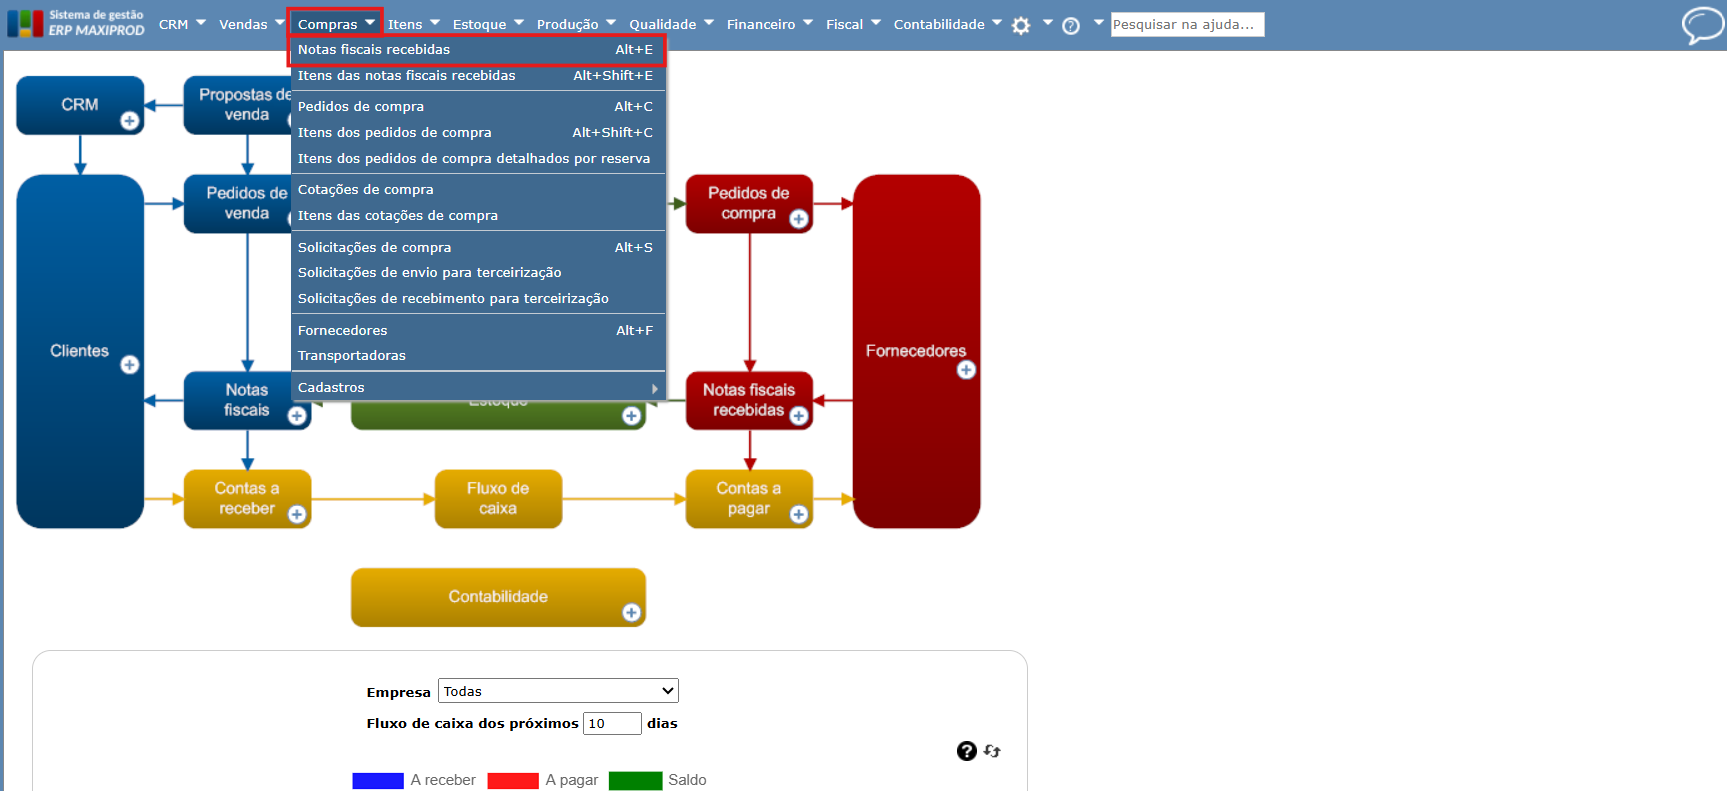The width and height of the screenshot is (1727, 791).
Task: Open the Estoque menu dropdown
Action: click(487, 24)
